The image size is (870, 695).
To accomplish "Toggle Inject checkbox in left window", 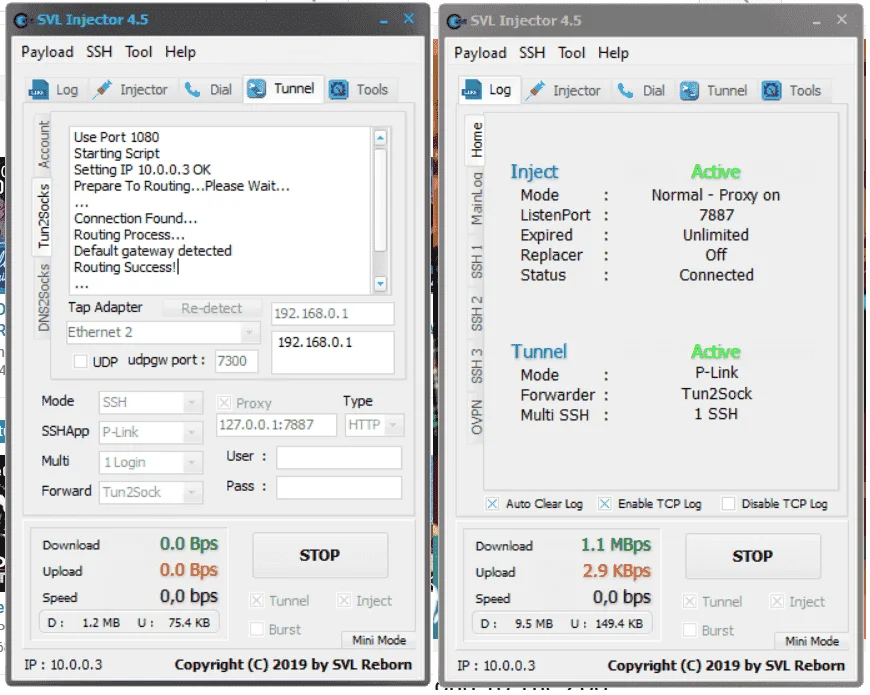I will (344, 600).
